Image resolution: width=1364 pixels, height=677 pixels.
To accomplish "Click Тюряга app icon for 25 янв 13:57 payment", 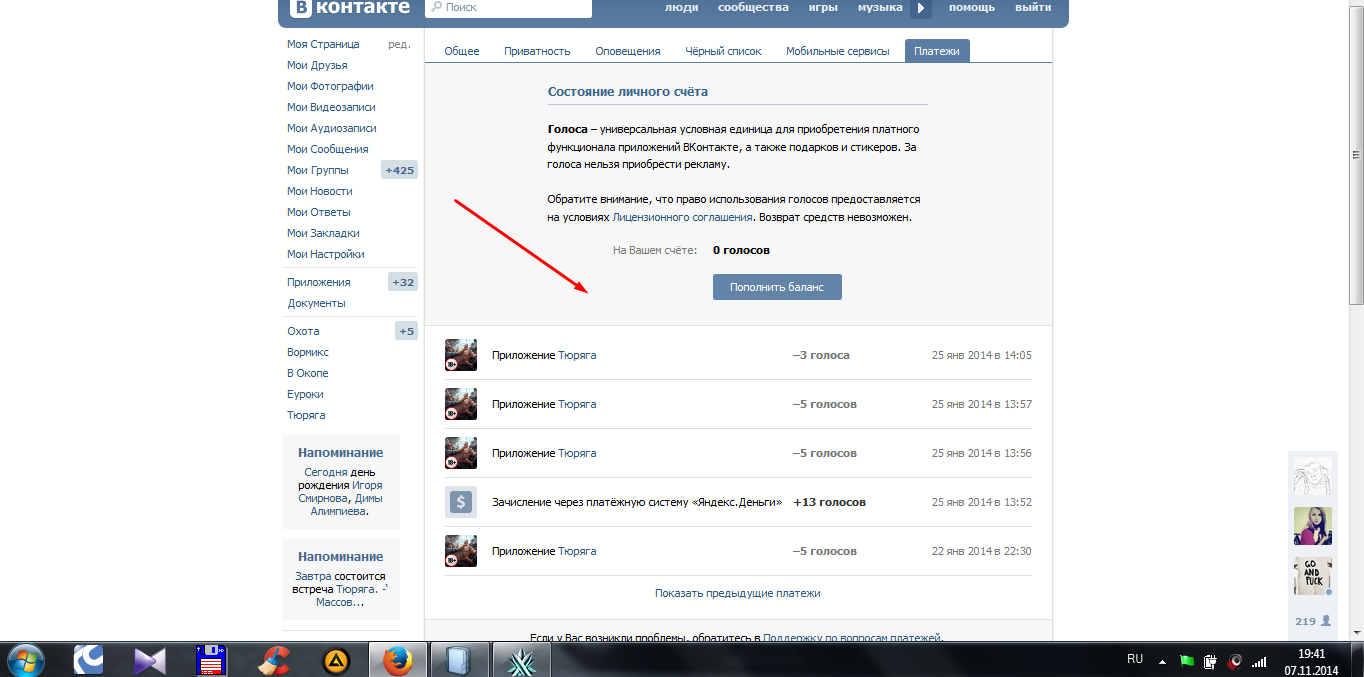I will [461, 404].
